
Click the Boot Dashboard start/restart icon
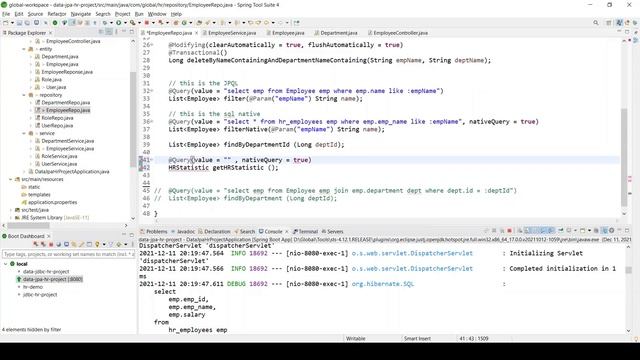pos(36,244)
